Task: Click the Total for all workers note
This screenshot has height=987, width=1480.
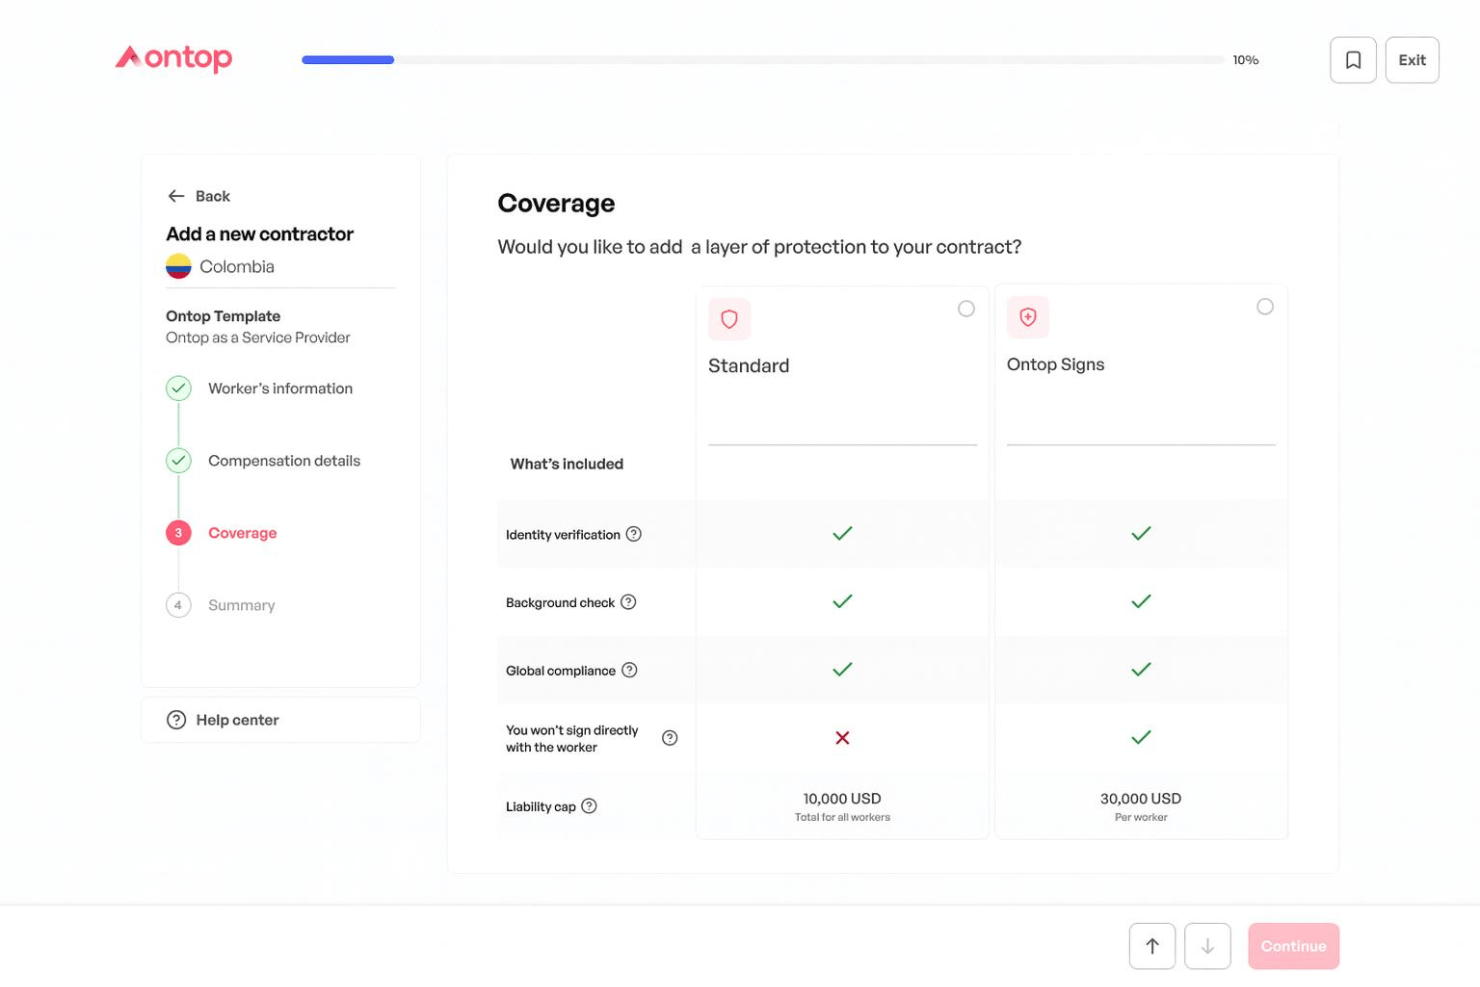Action: (x=842, y=818)
